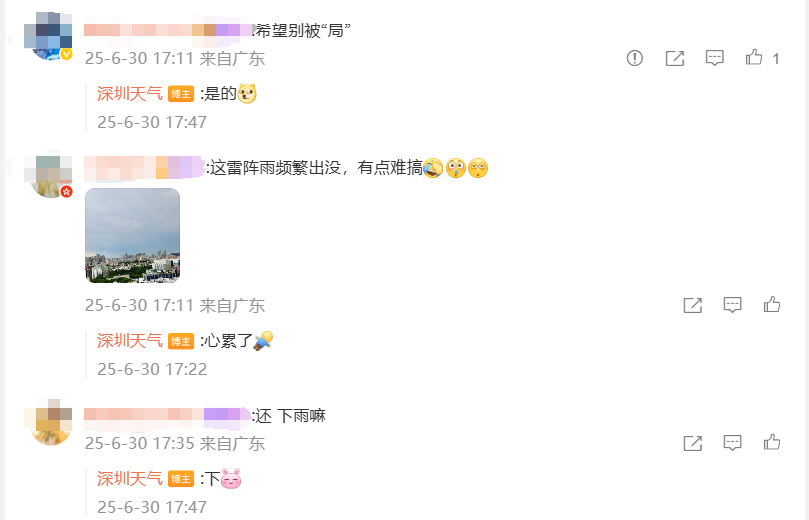Share the 雷阵雨频繁出没 comment

[x=692, y=305]
